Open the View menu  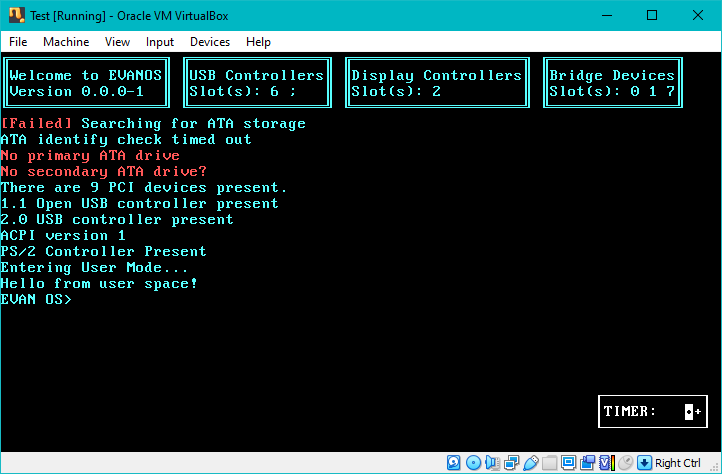pyautogui.click(x=117, y=42)
